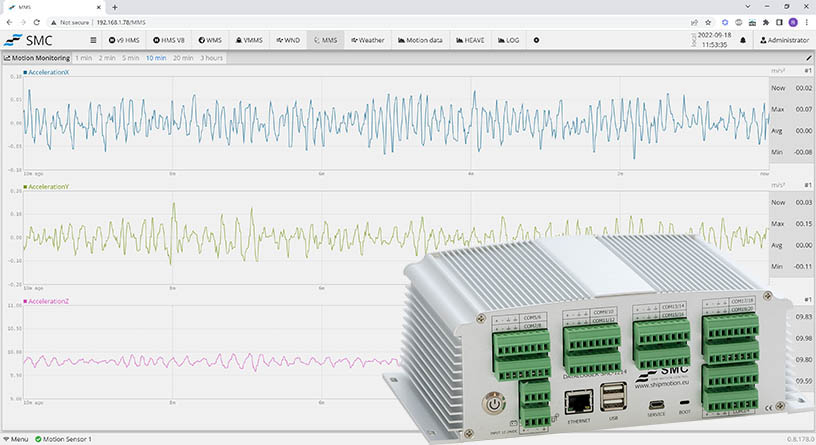
Task: Open the WND page
Action: coord(288,40)
